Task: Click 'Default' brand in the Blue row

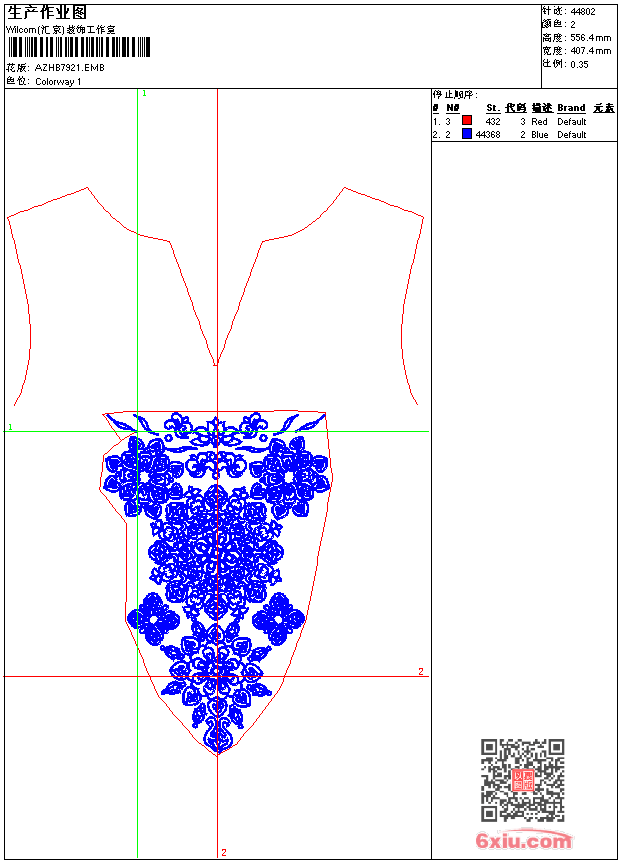Action: [572, 135]
